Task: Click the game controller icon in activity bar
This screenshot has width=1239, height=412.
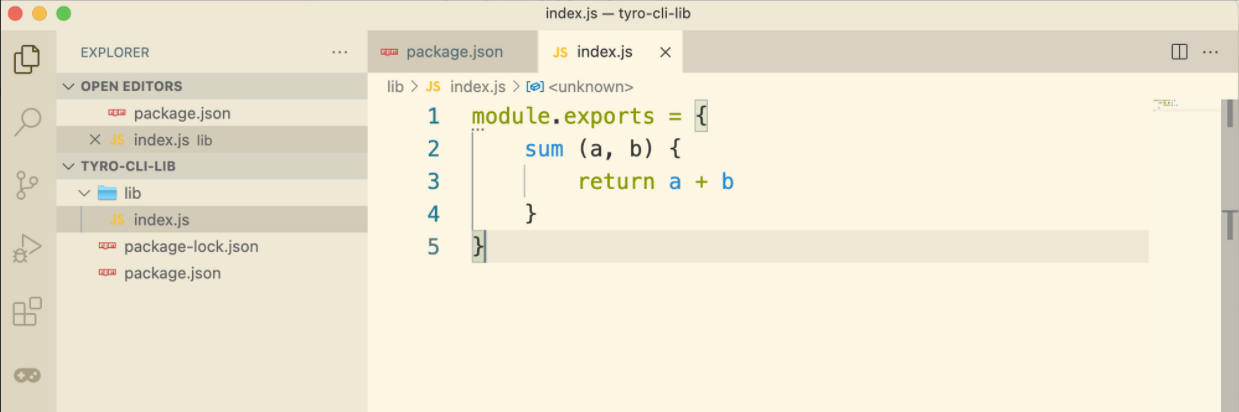Action: point(27,375)
